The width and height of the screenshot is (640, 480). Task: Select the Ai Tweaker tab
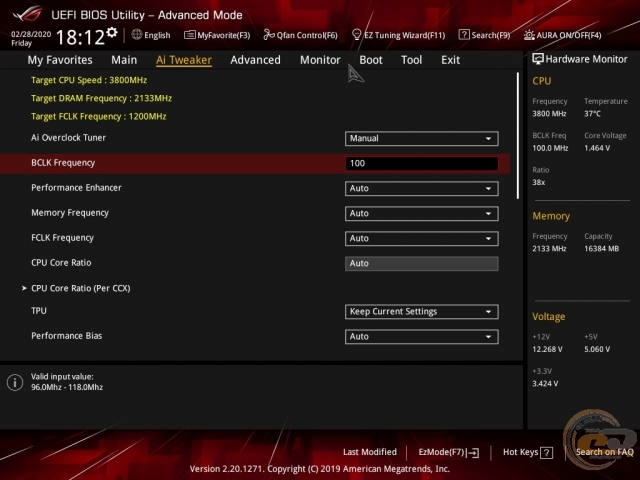point(184,60)
